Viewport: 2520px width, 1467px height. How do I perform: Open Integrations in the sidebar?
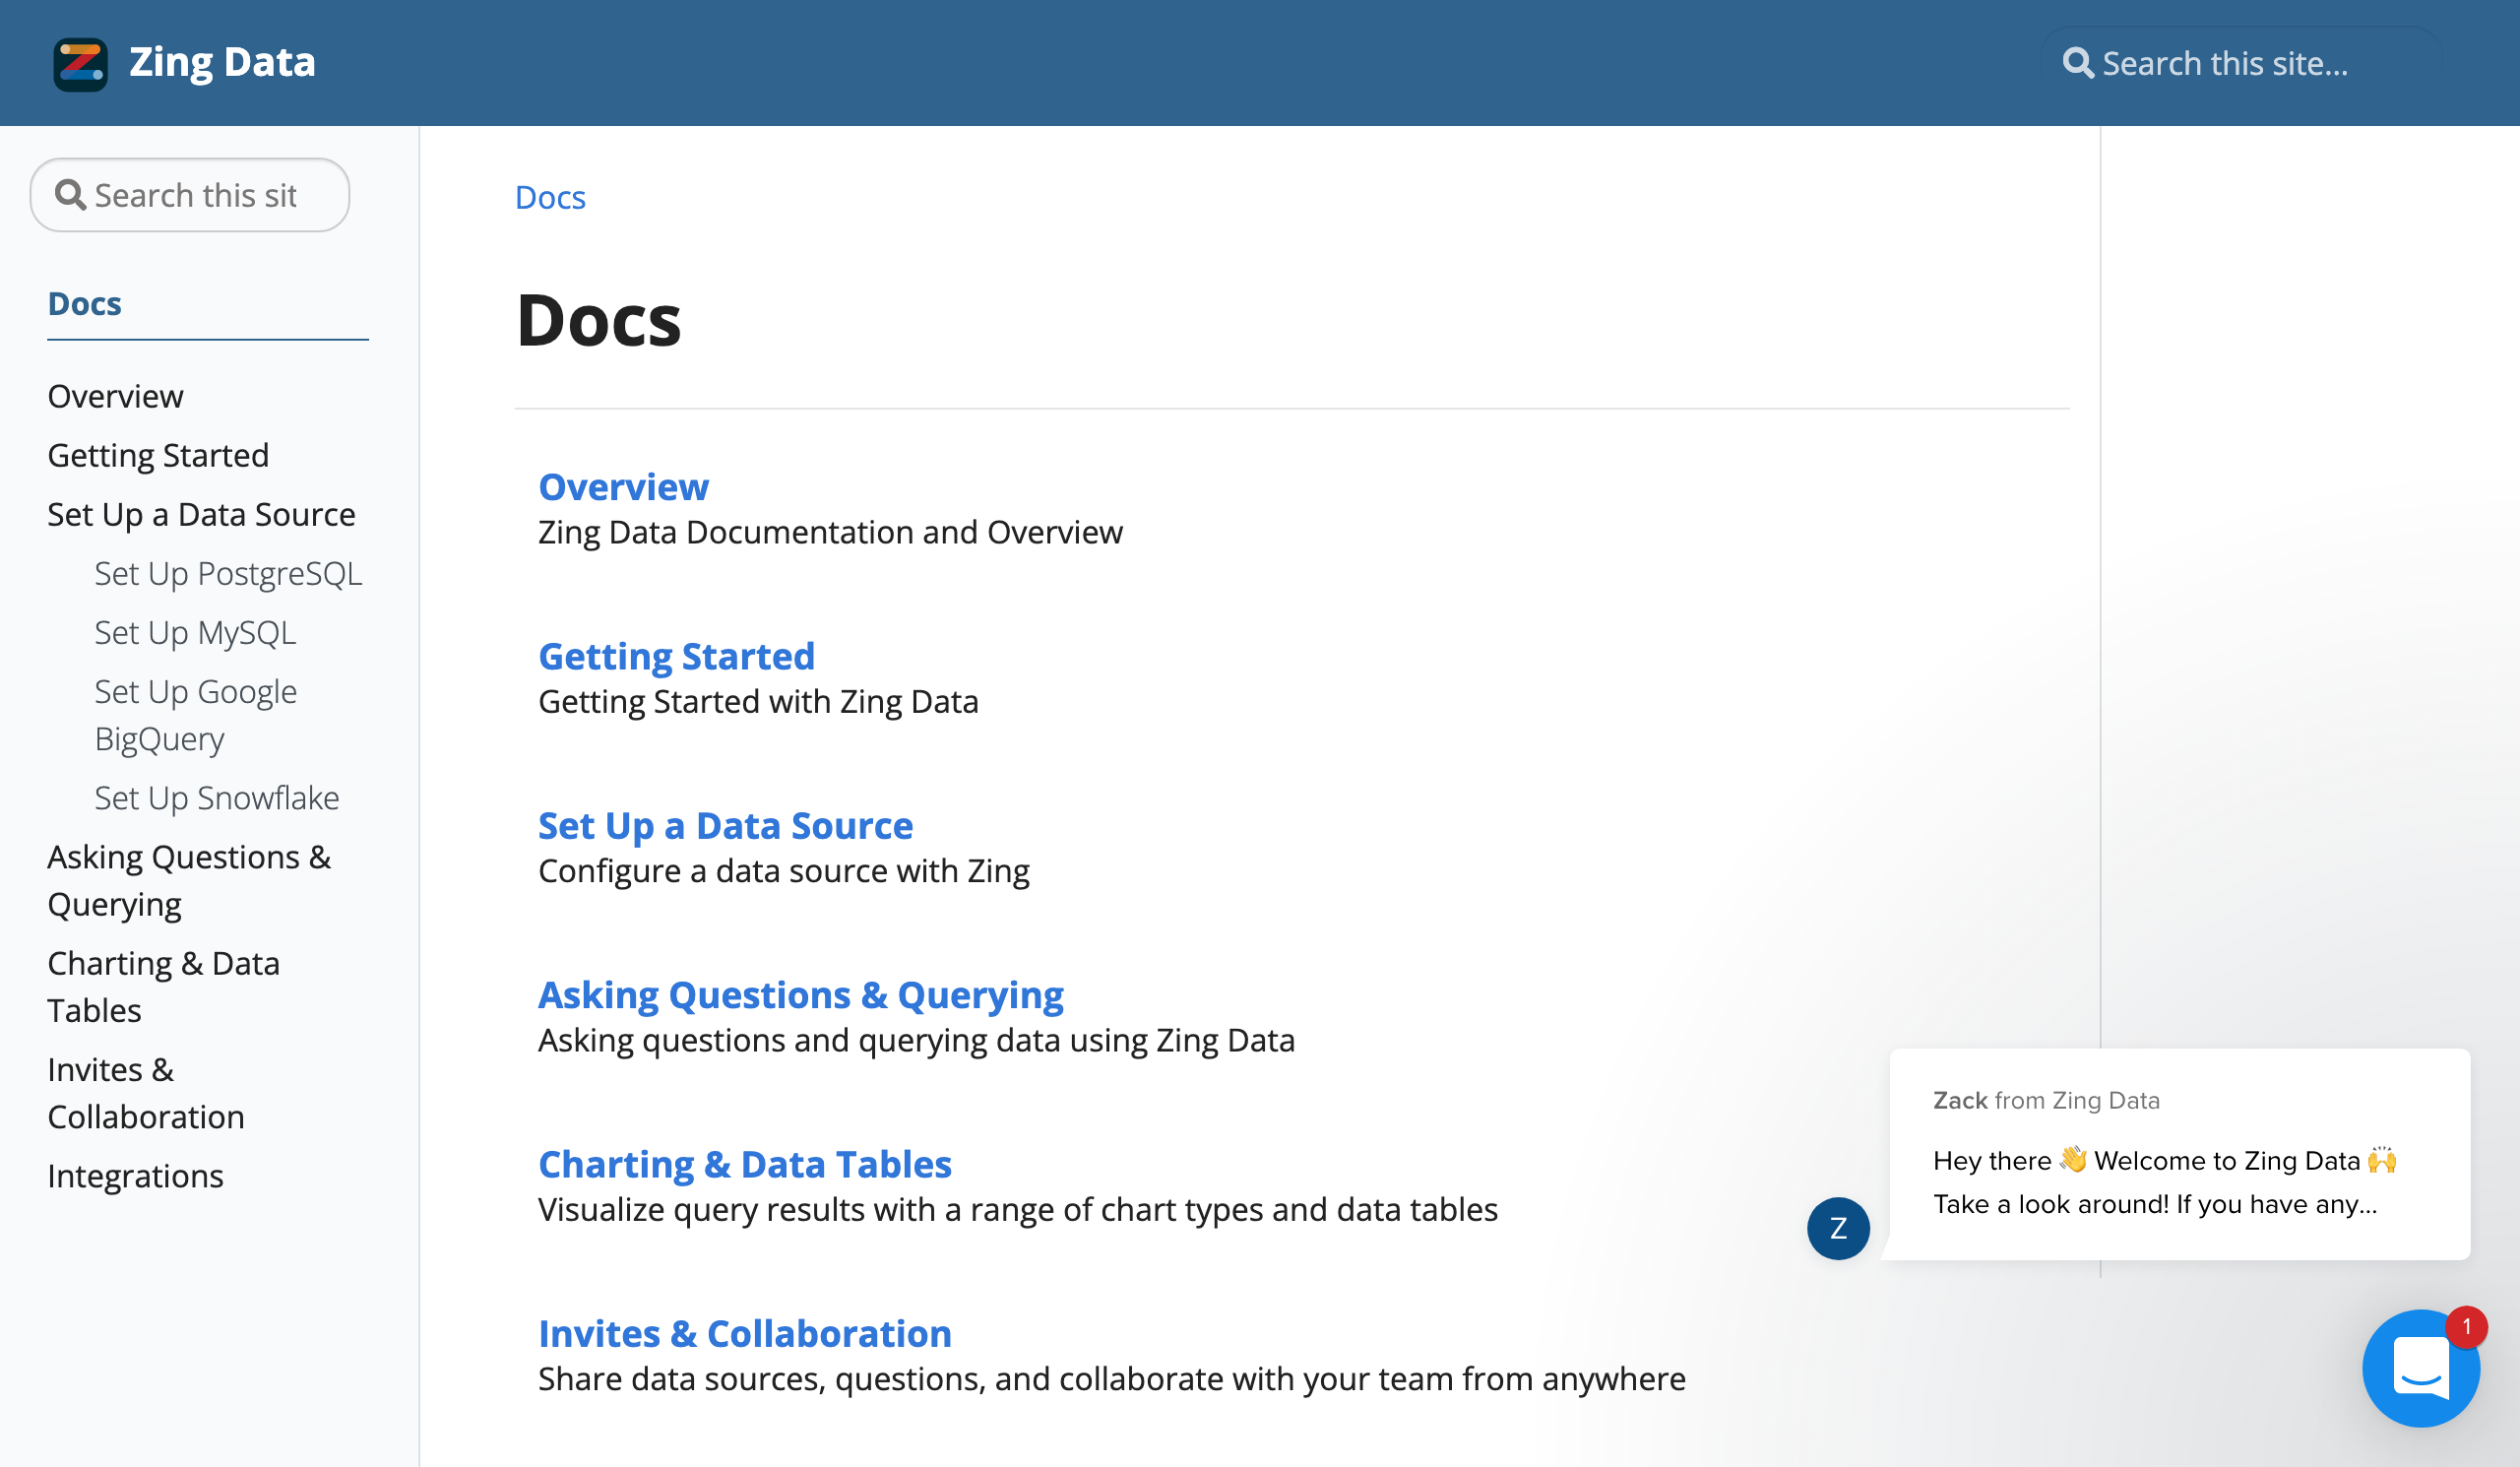pos(136,1176)
